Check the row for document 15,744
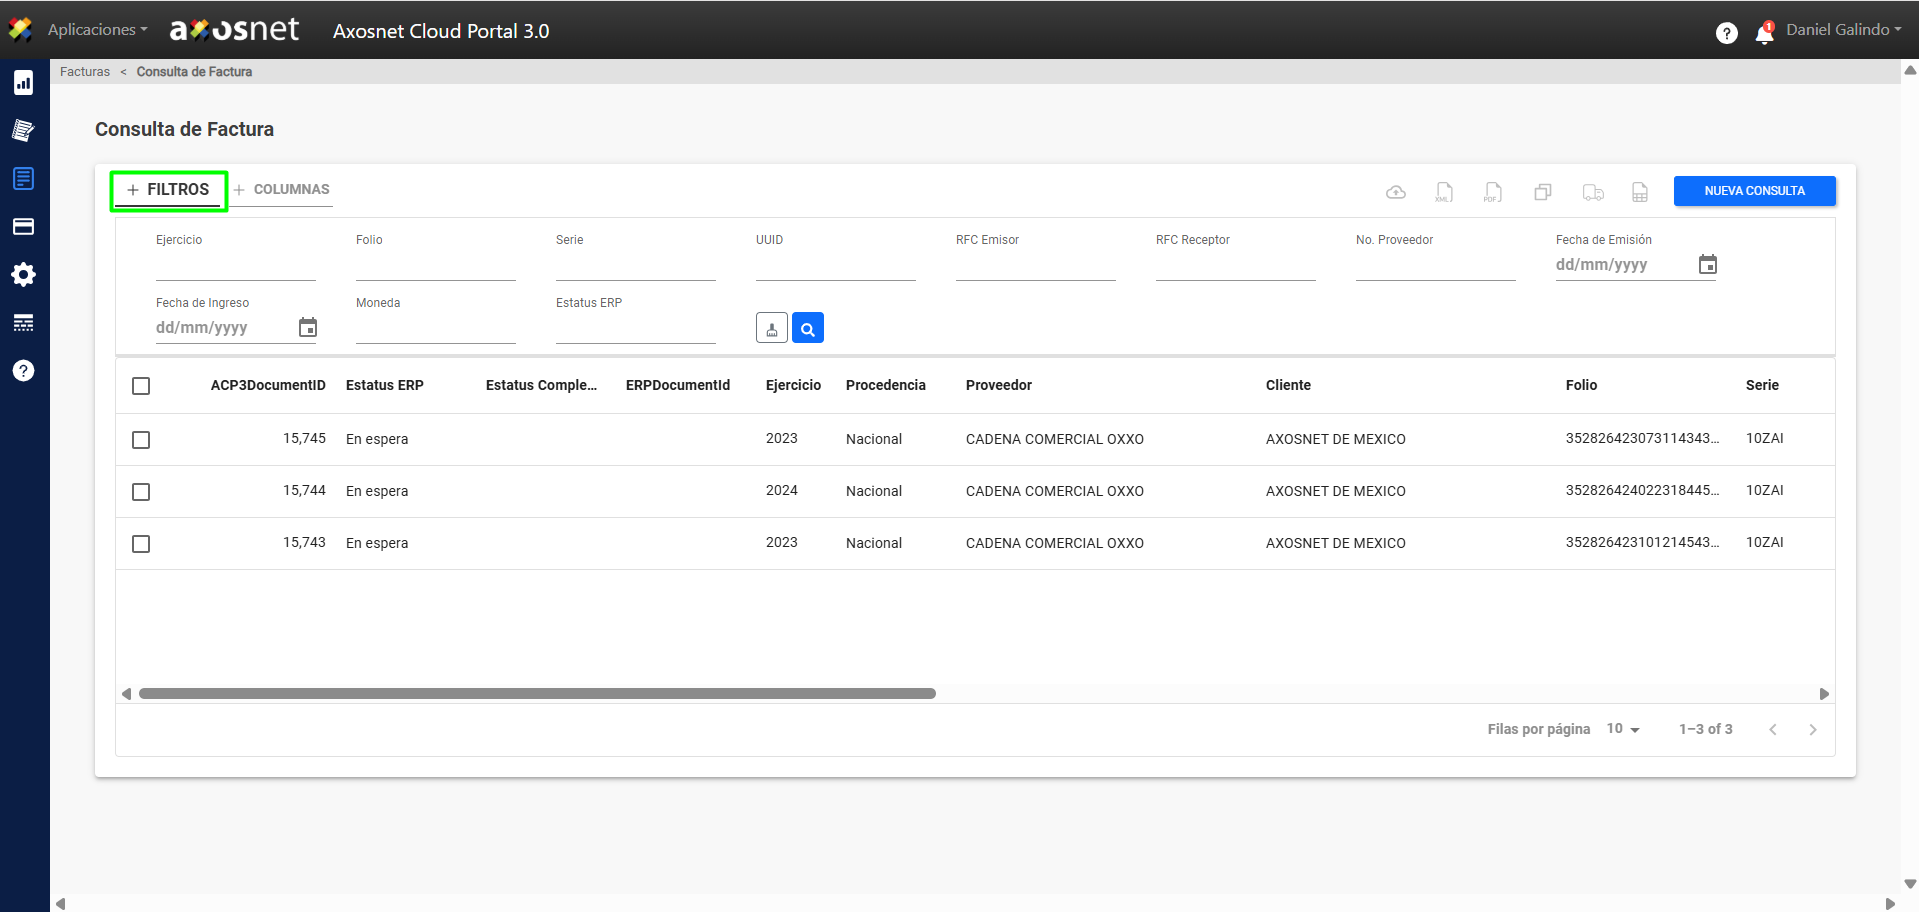The width and height of the screenshot is (1919, 912). pos(141,492)
